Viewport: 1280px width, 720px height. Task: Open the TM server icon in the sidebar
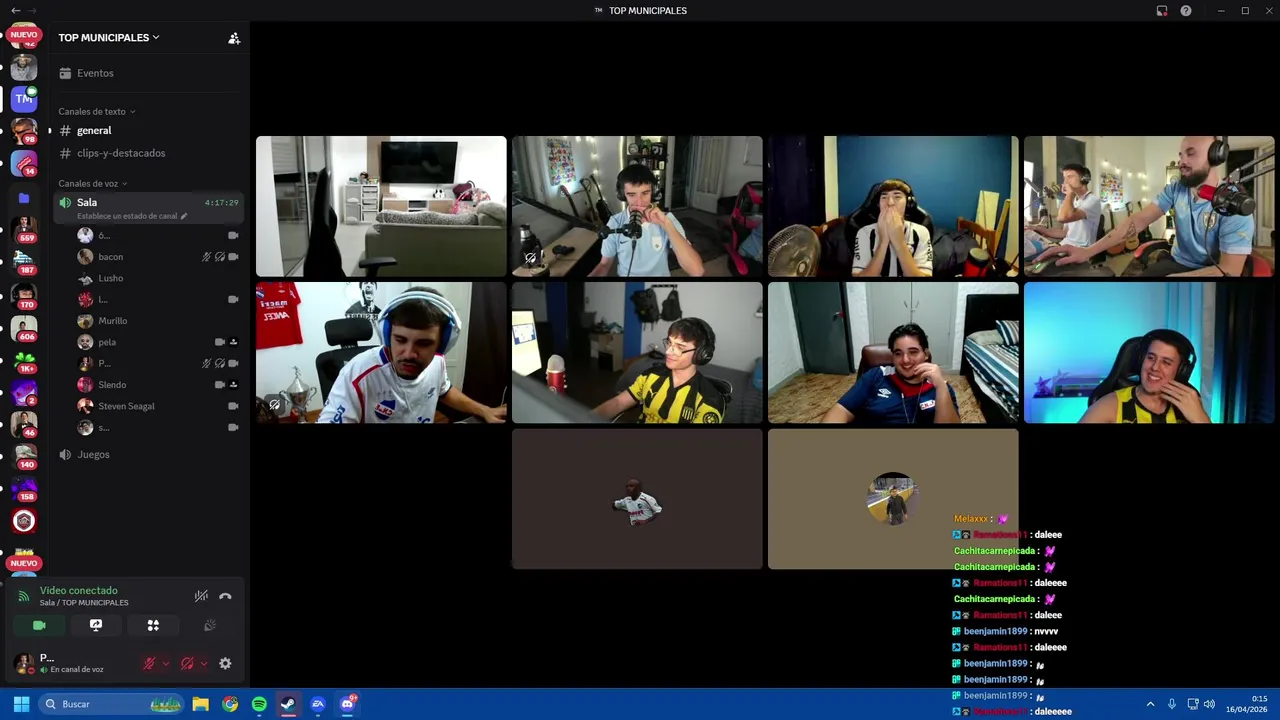(x=24, y=98)
